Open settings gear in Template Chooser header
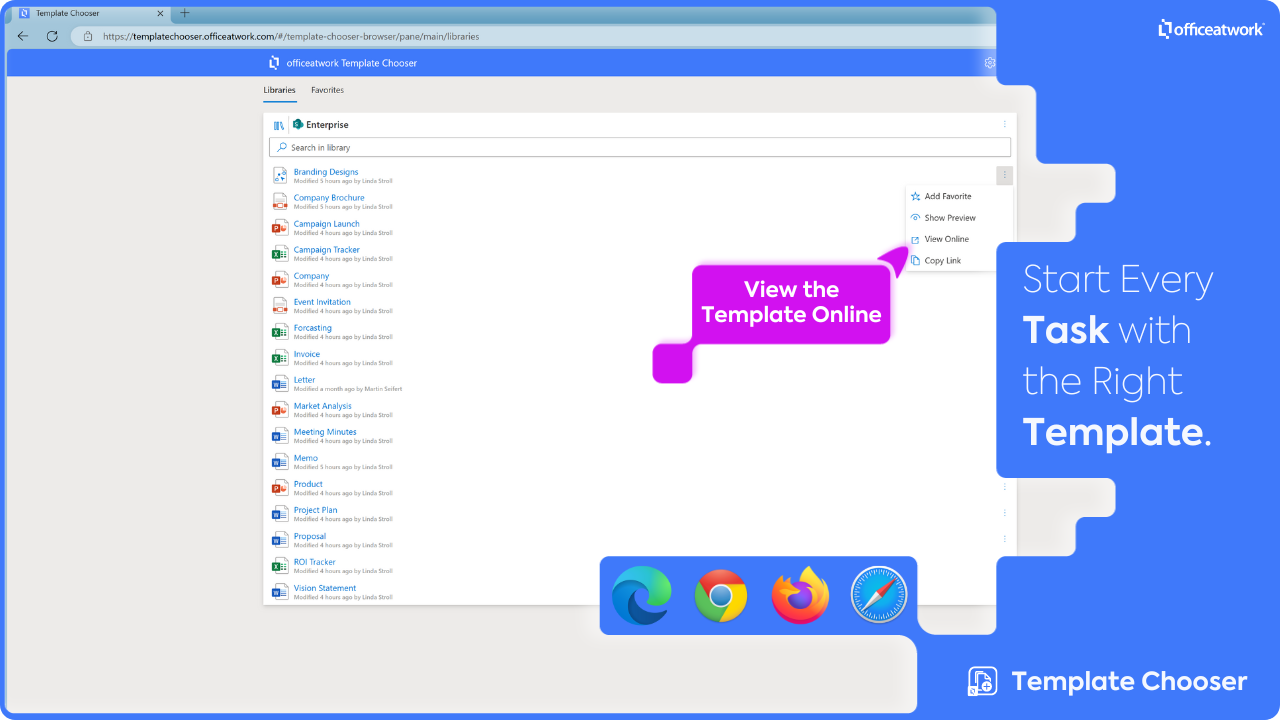Image resolution: width=1280 pixels, height=720 pixels. point(990,63)
